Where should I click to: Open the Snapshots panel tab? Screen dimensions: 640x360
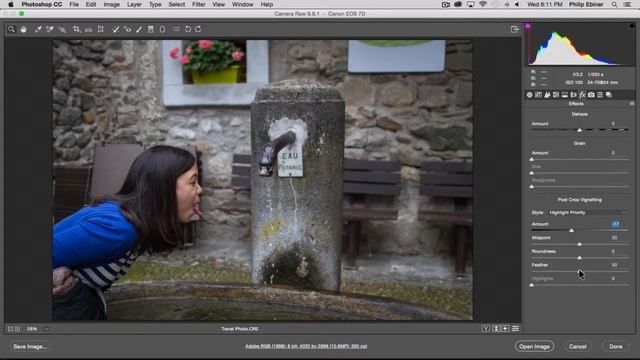(x=609, y=95)
